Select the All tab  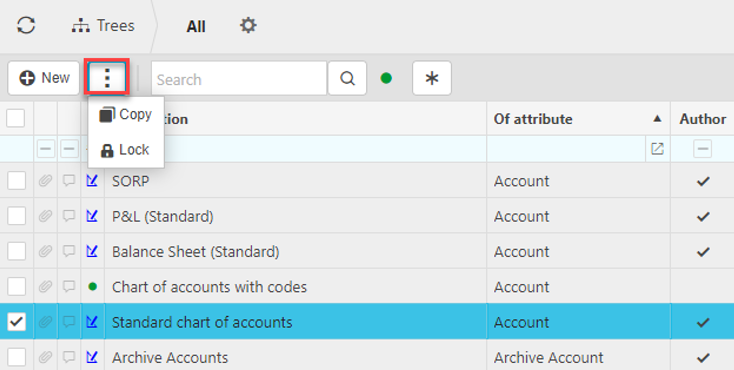pos(196,27)
